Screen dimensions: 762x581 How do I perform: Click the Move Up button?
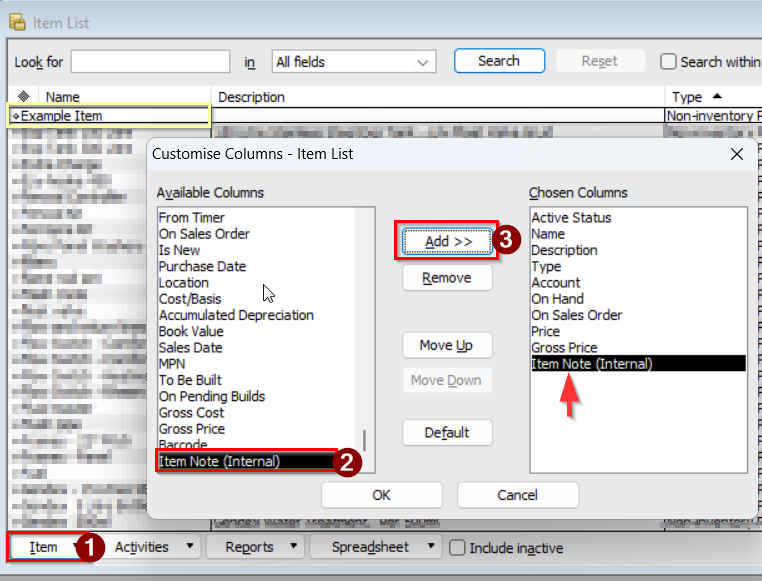pyautogui.click(x=447, y=345)
